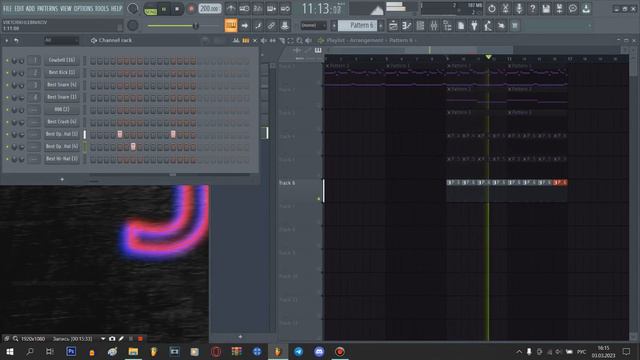Open the EDIT menu

tap(19, 8)
